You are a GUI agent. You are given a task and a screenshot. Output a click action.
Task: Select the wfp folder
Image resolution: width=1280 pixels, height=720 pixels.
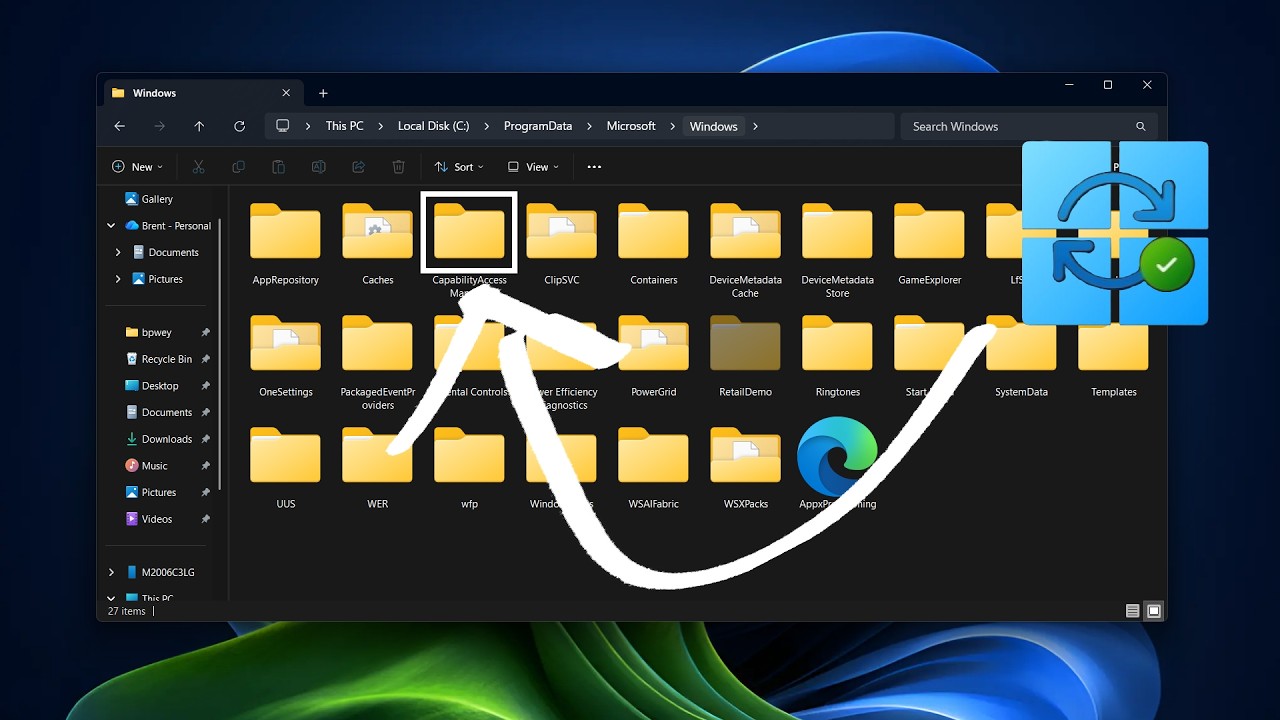pos(469,468)
